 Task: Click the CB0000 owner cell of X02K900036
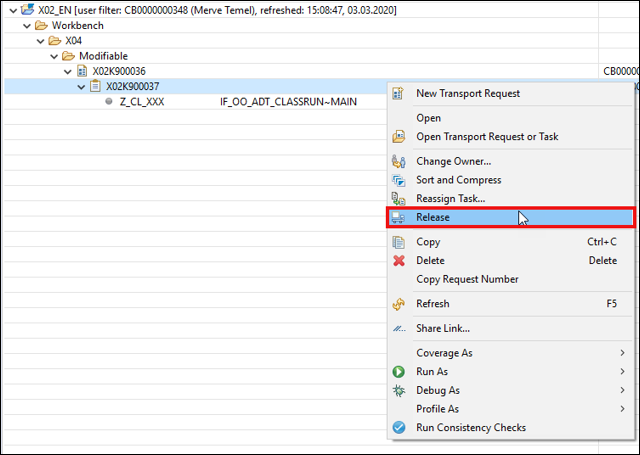tap(621, 71)
